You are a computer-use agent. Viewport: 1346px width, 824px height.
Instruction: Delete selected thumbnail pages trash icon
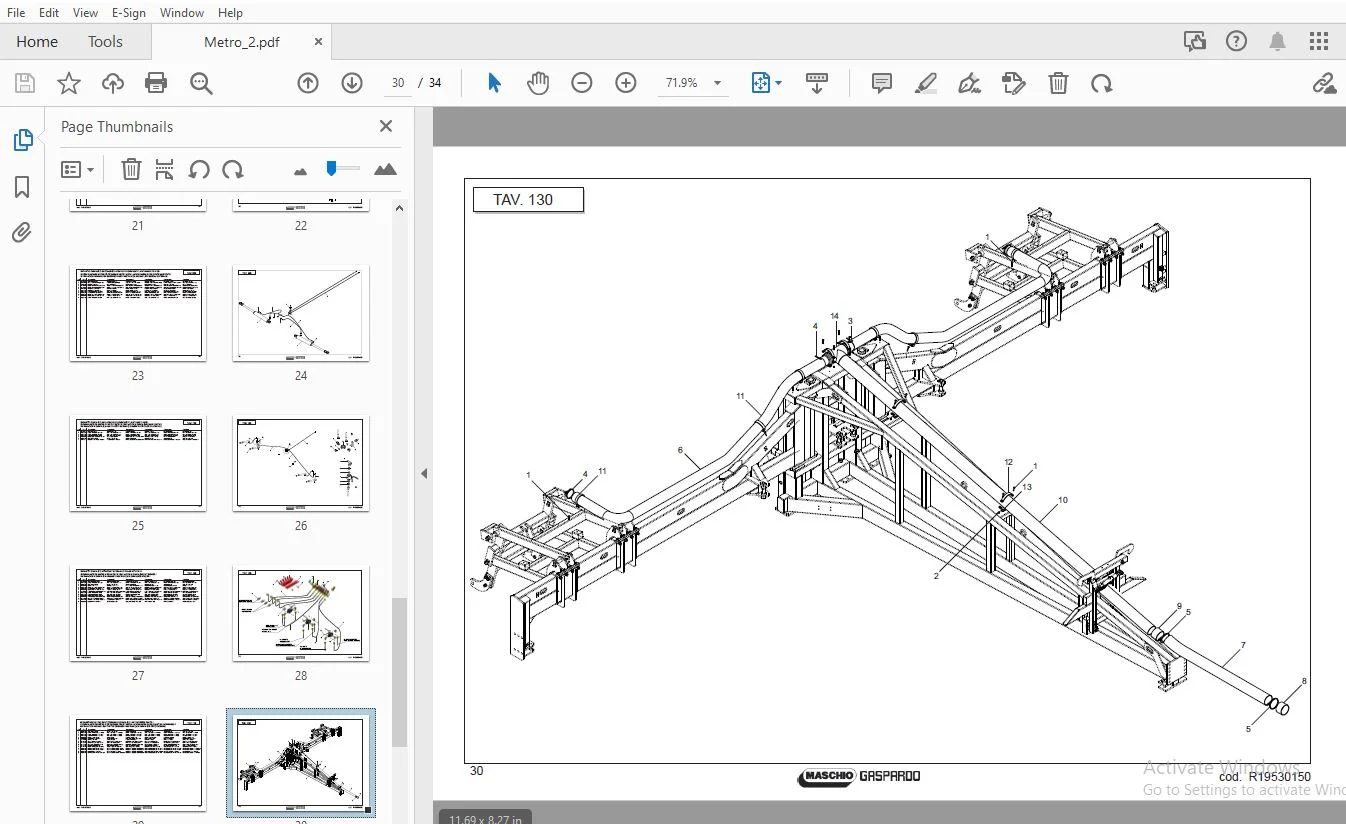[x=131, y=169]
